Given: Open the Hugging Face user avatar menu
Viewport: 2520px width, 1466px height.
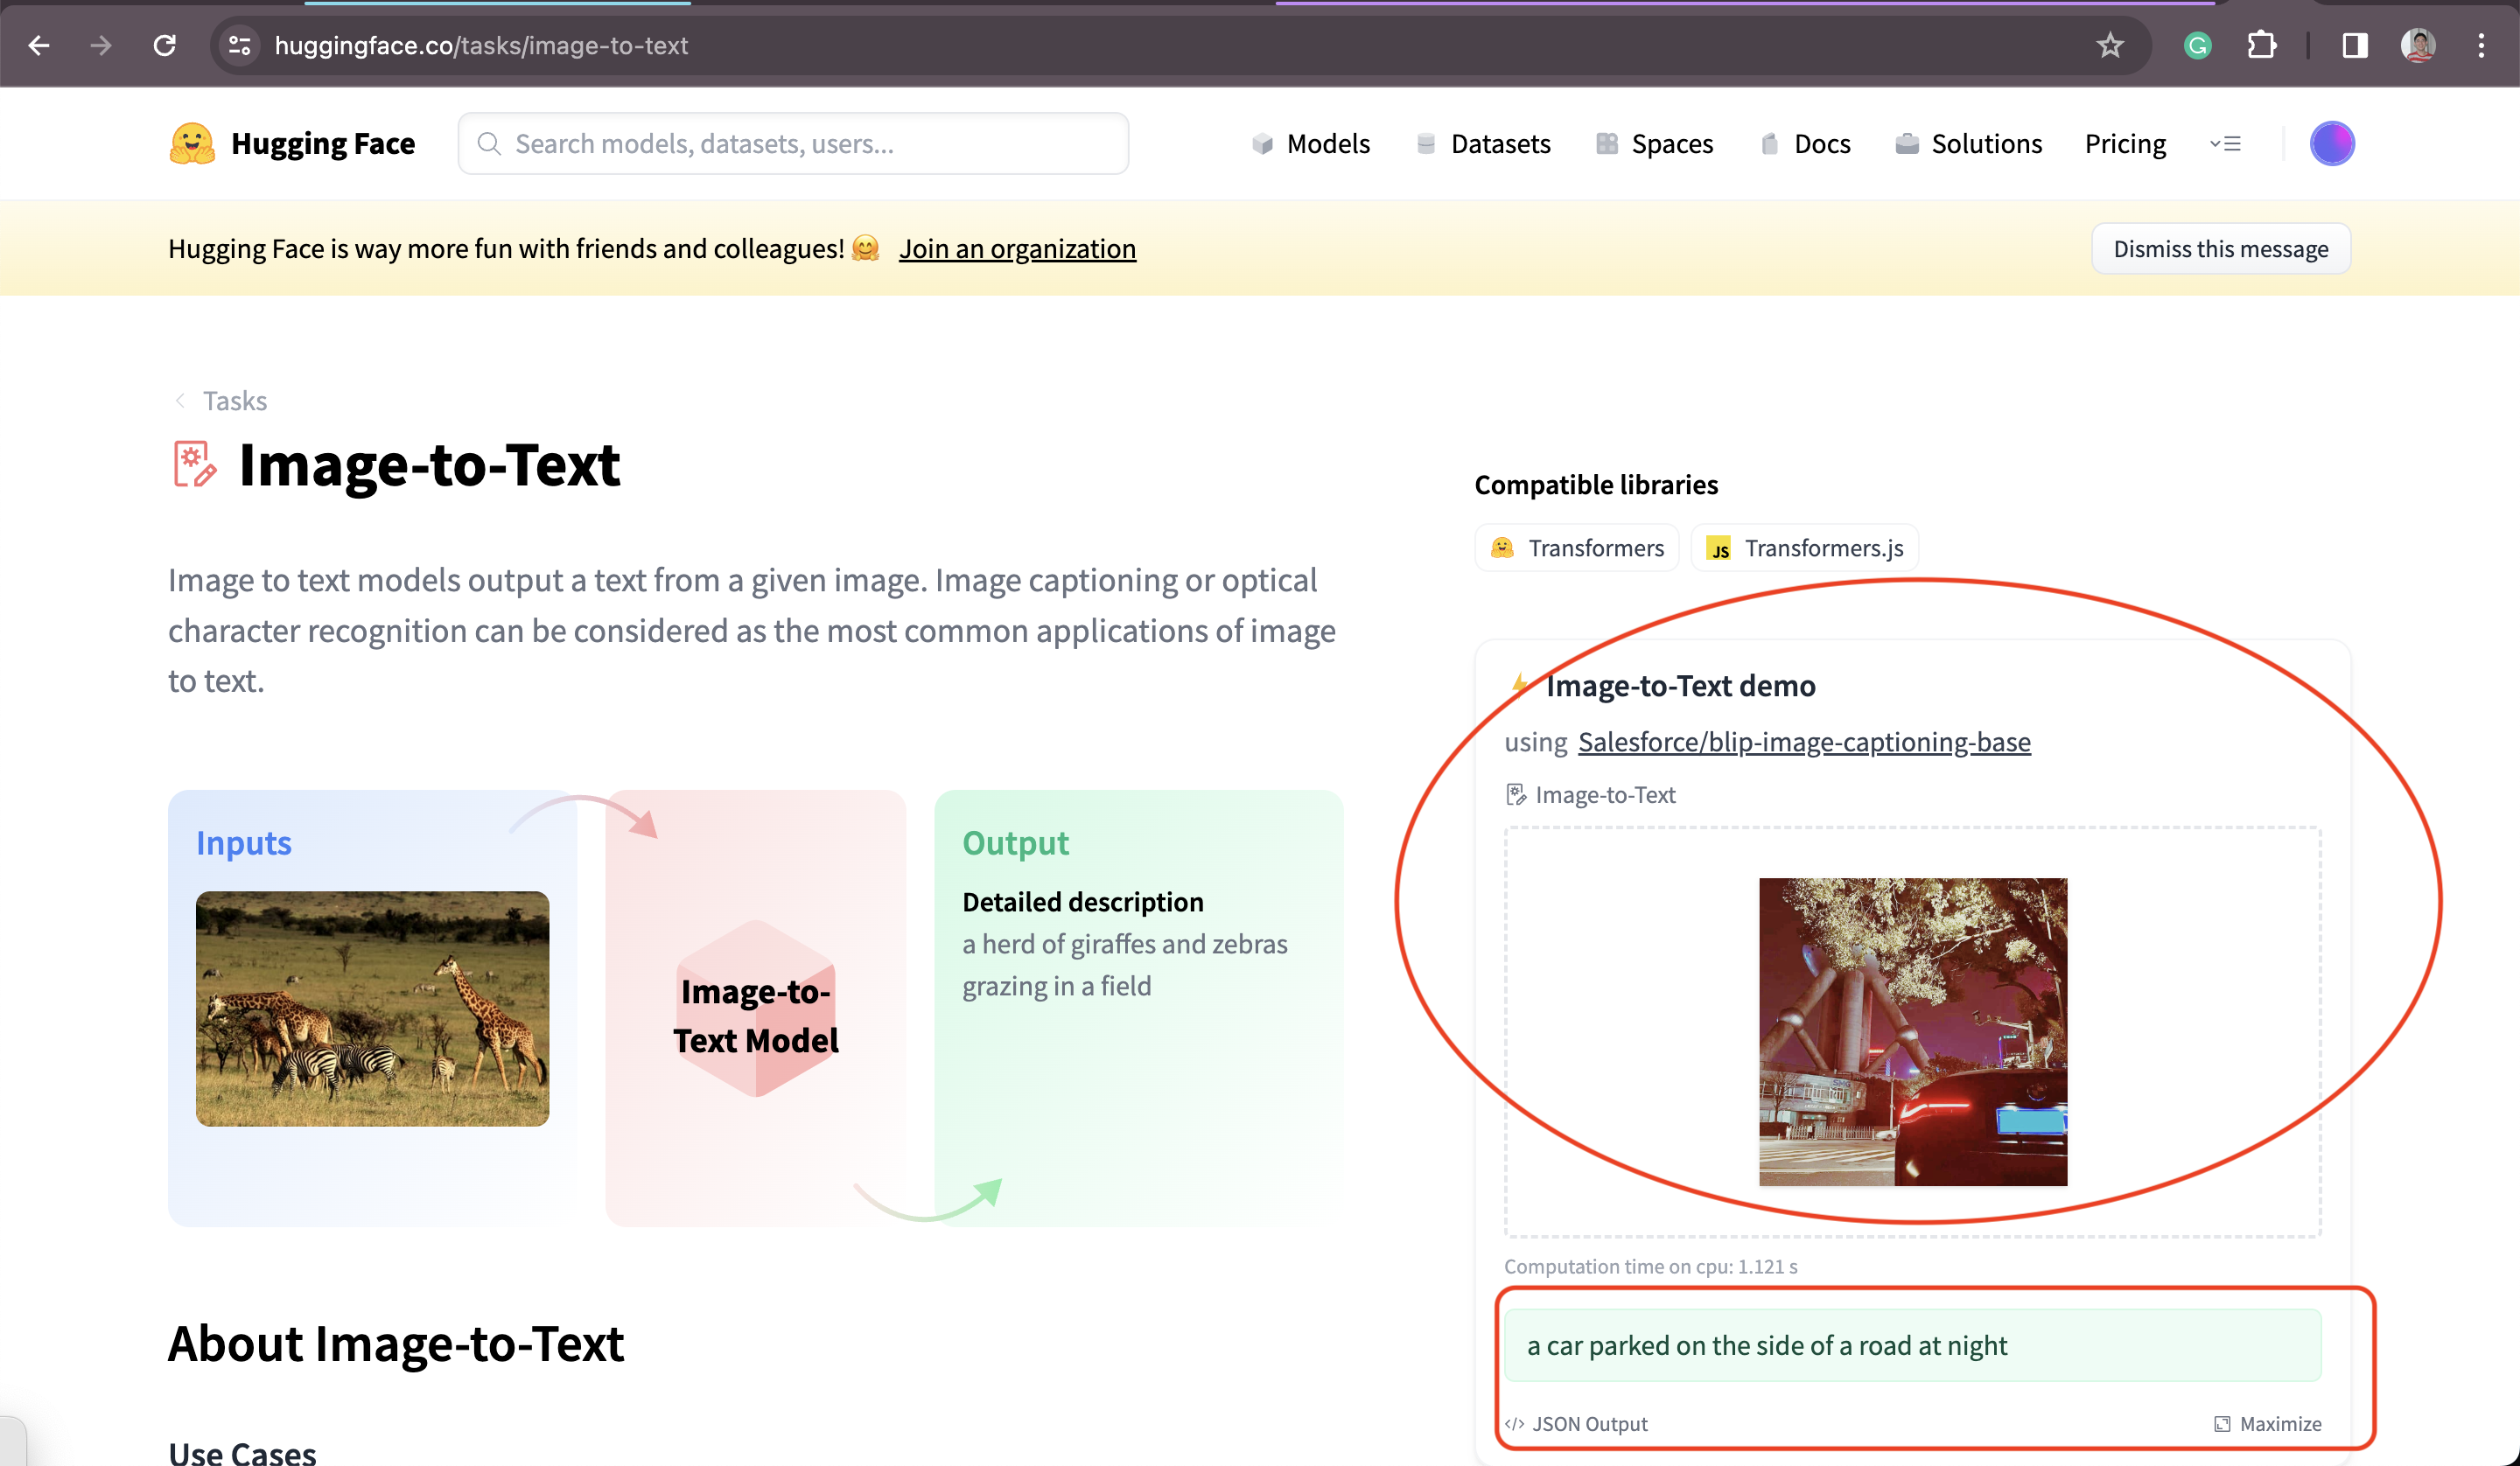Looking at the screenshot, I should pyautogui.click(x=2332, y=143).
